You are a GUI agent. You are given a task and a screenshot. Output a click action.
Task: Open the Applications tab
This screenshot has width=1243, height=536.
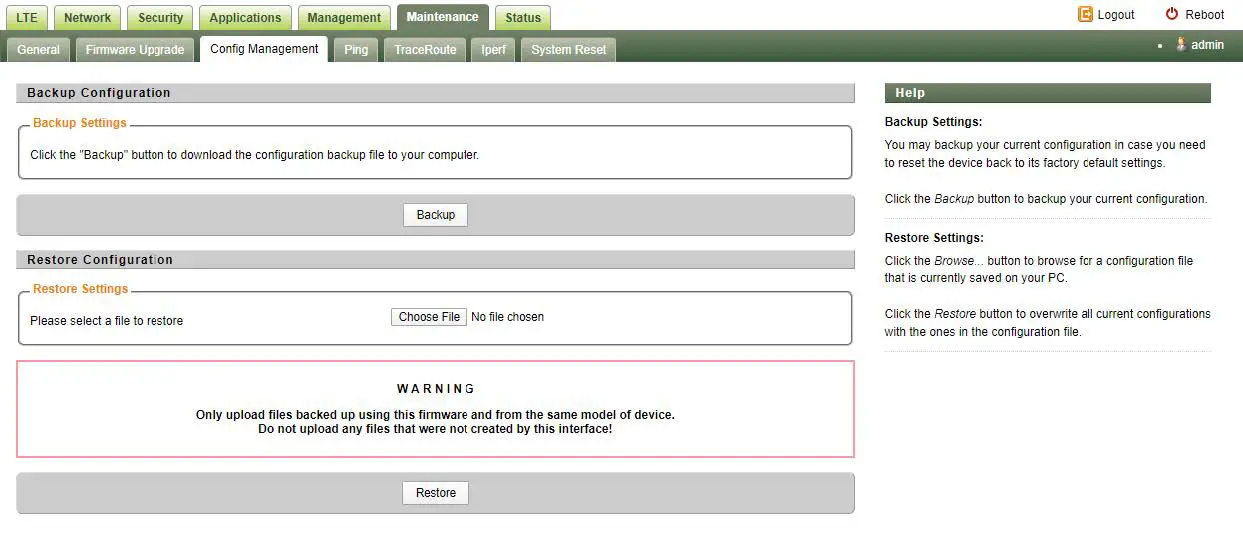[245, 17]
